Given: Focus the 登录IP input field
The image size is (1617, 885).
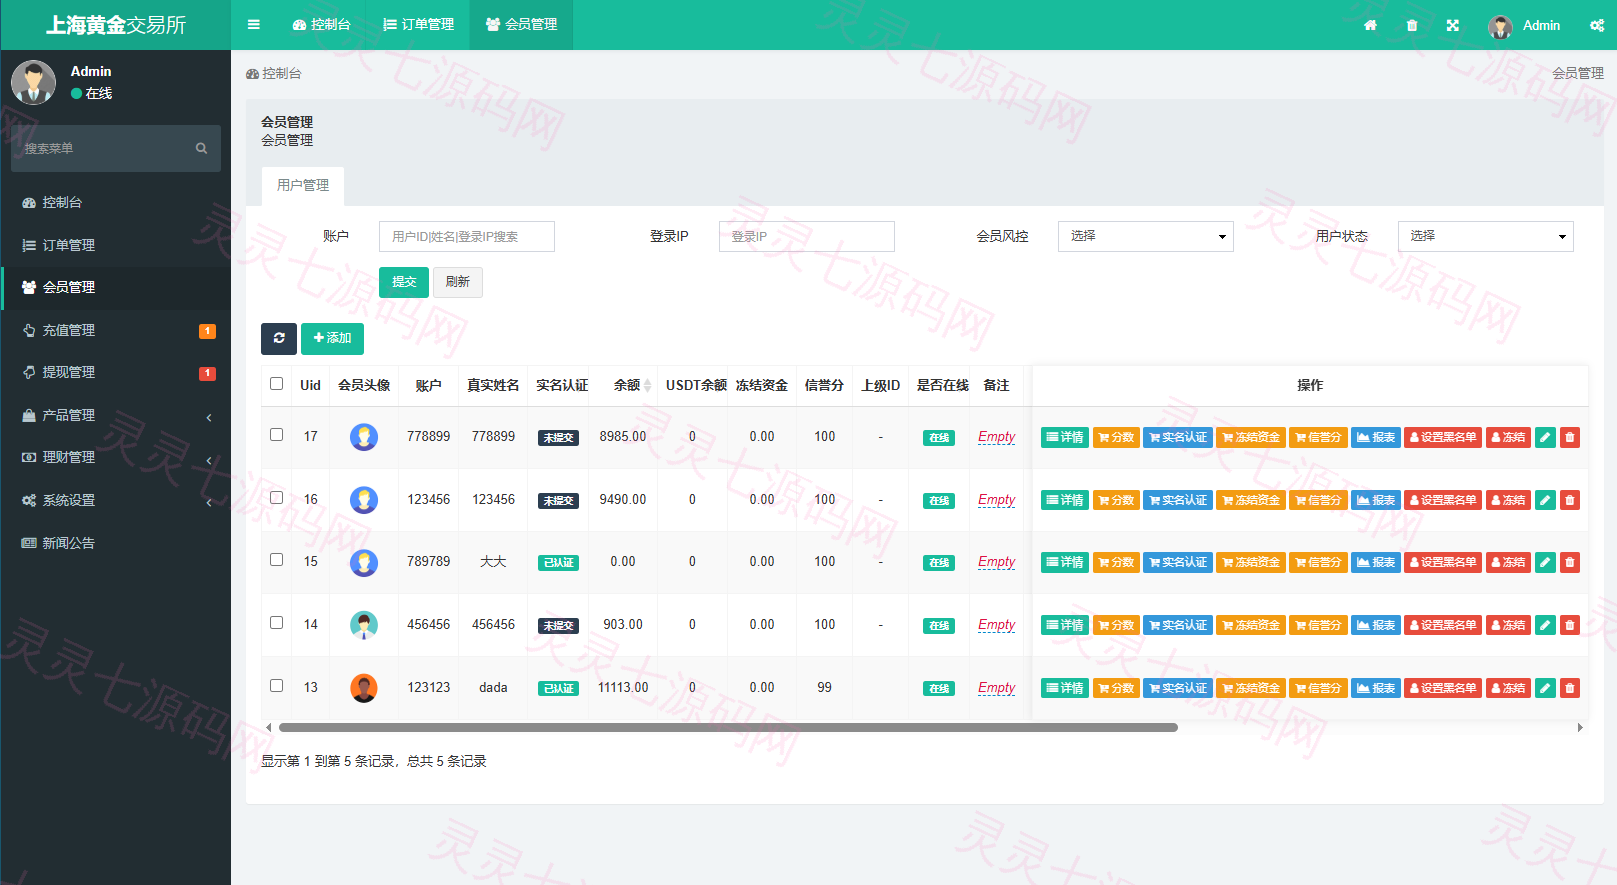Looking at the screenshot, I should coord(807,237).
